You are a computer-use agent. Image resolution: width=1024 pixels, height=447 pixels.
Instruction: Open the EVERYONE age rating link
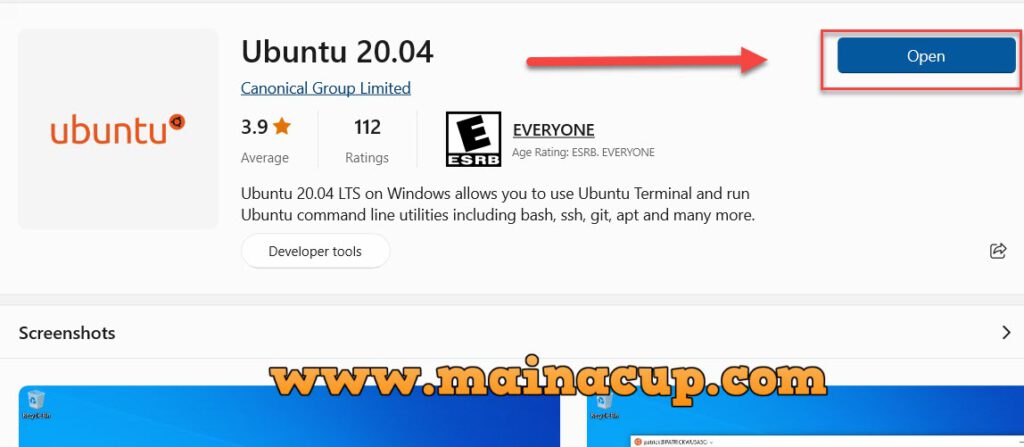click(553, 130)
